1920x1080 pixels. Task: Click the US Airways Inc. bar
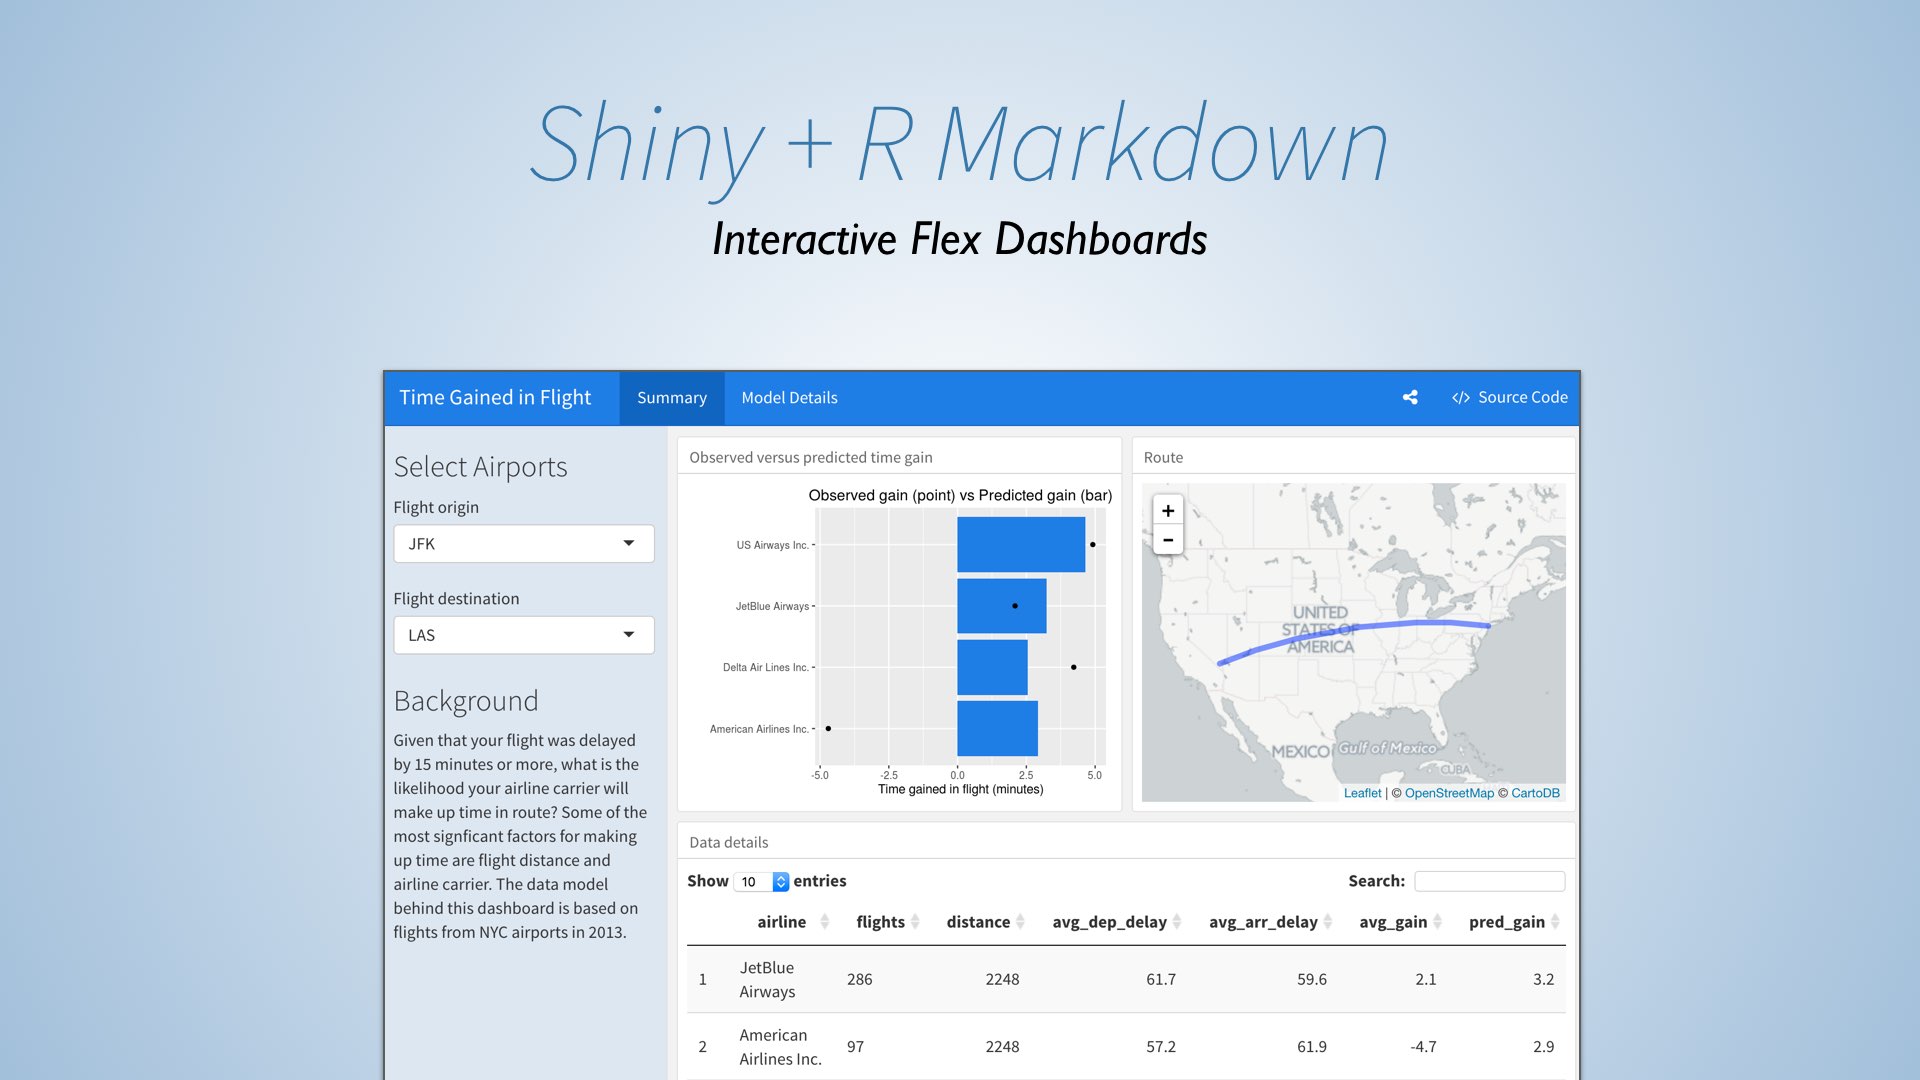pyautogui.click(x=1020, y=545)
